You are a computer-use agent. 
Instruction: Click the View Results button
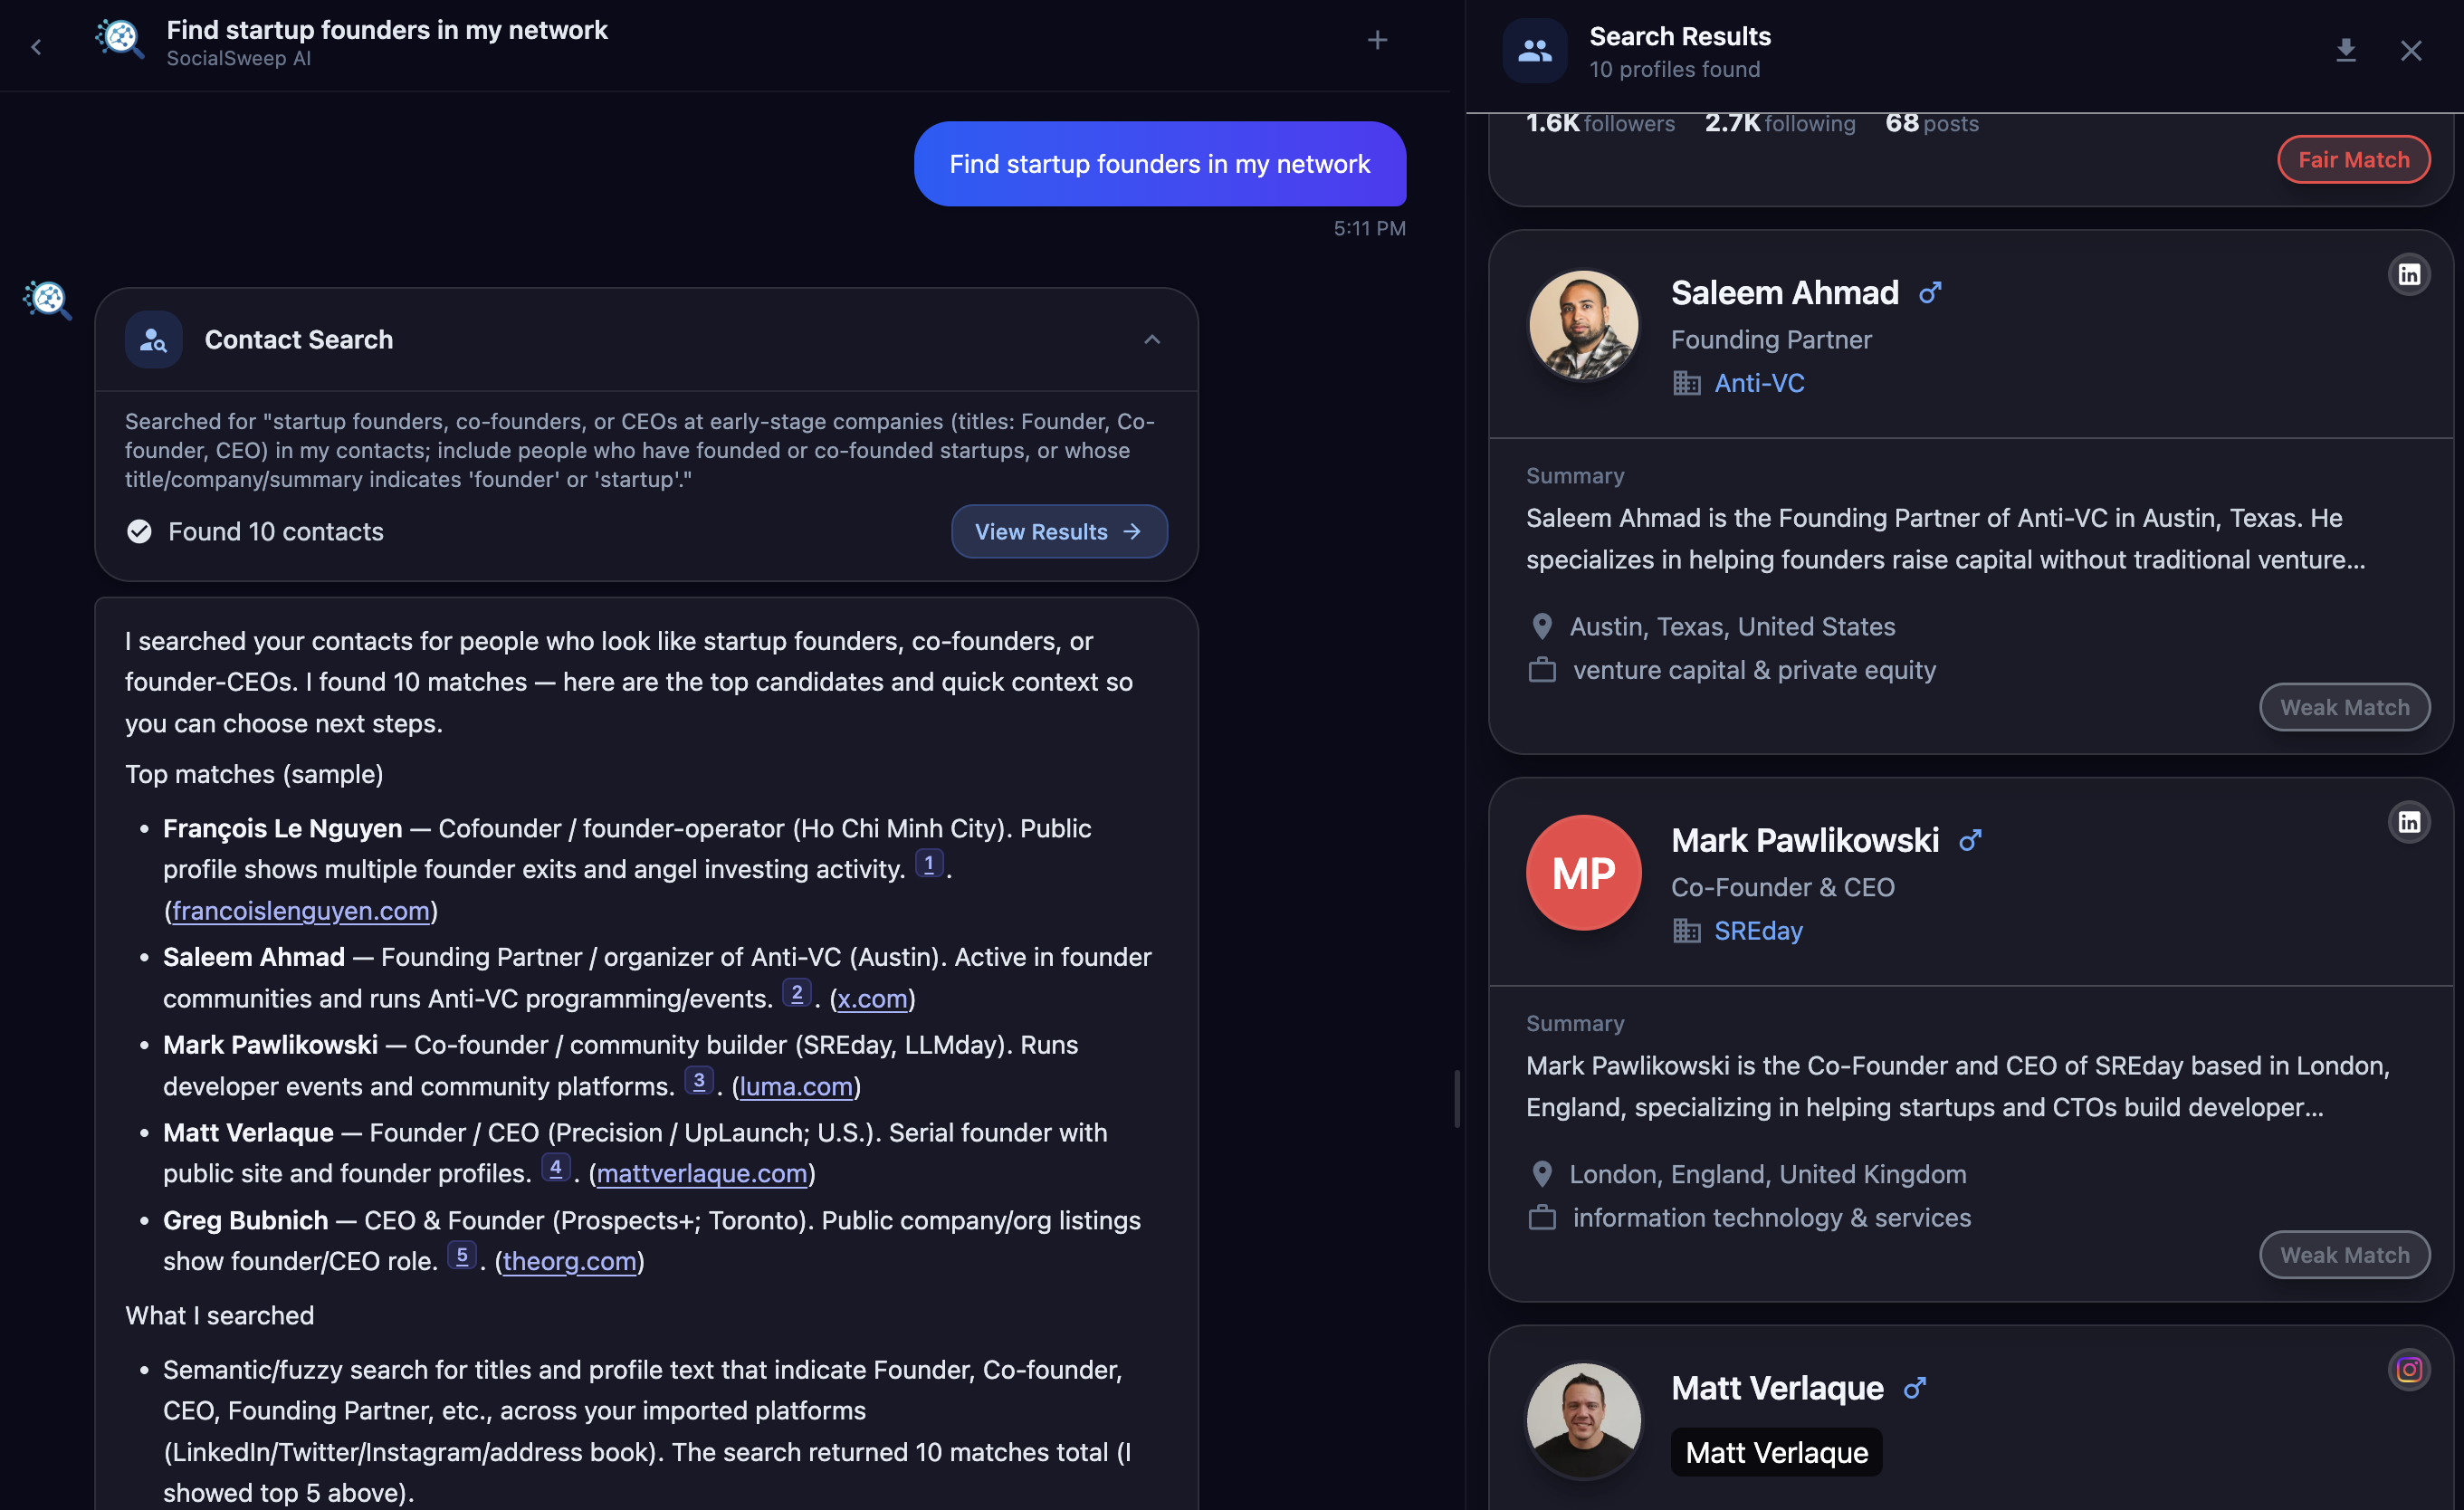[1059, 531]
